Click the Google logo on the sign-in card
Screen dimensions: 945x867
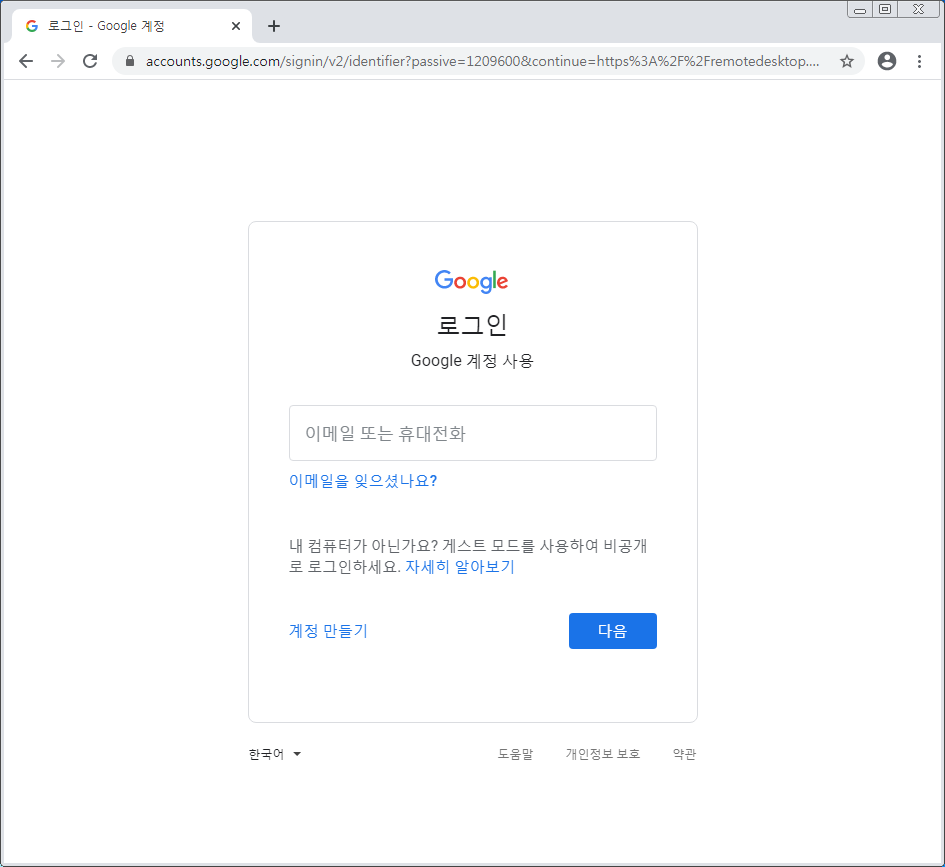pos(471,281)
